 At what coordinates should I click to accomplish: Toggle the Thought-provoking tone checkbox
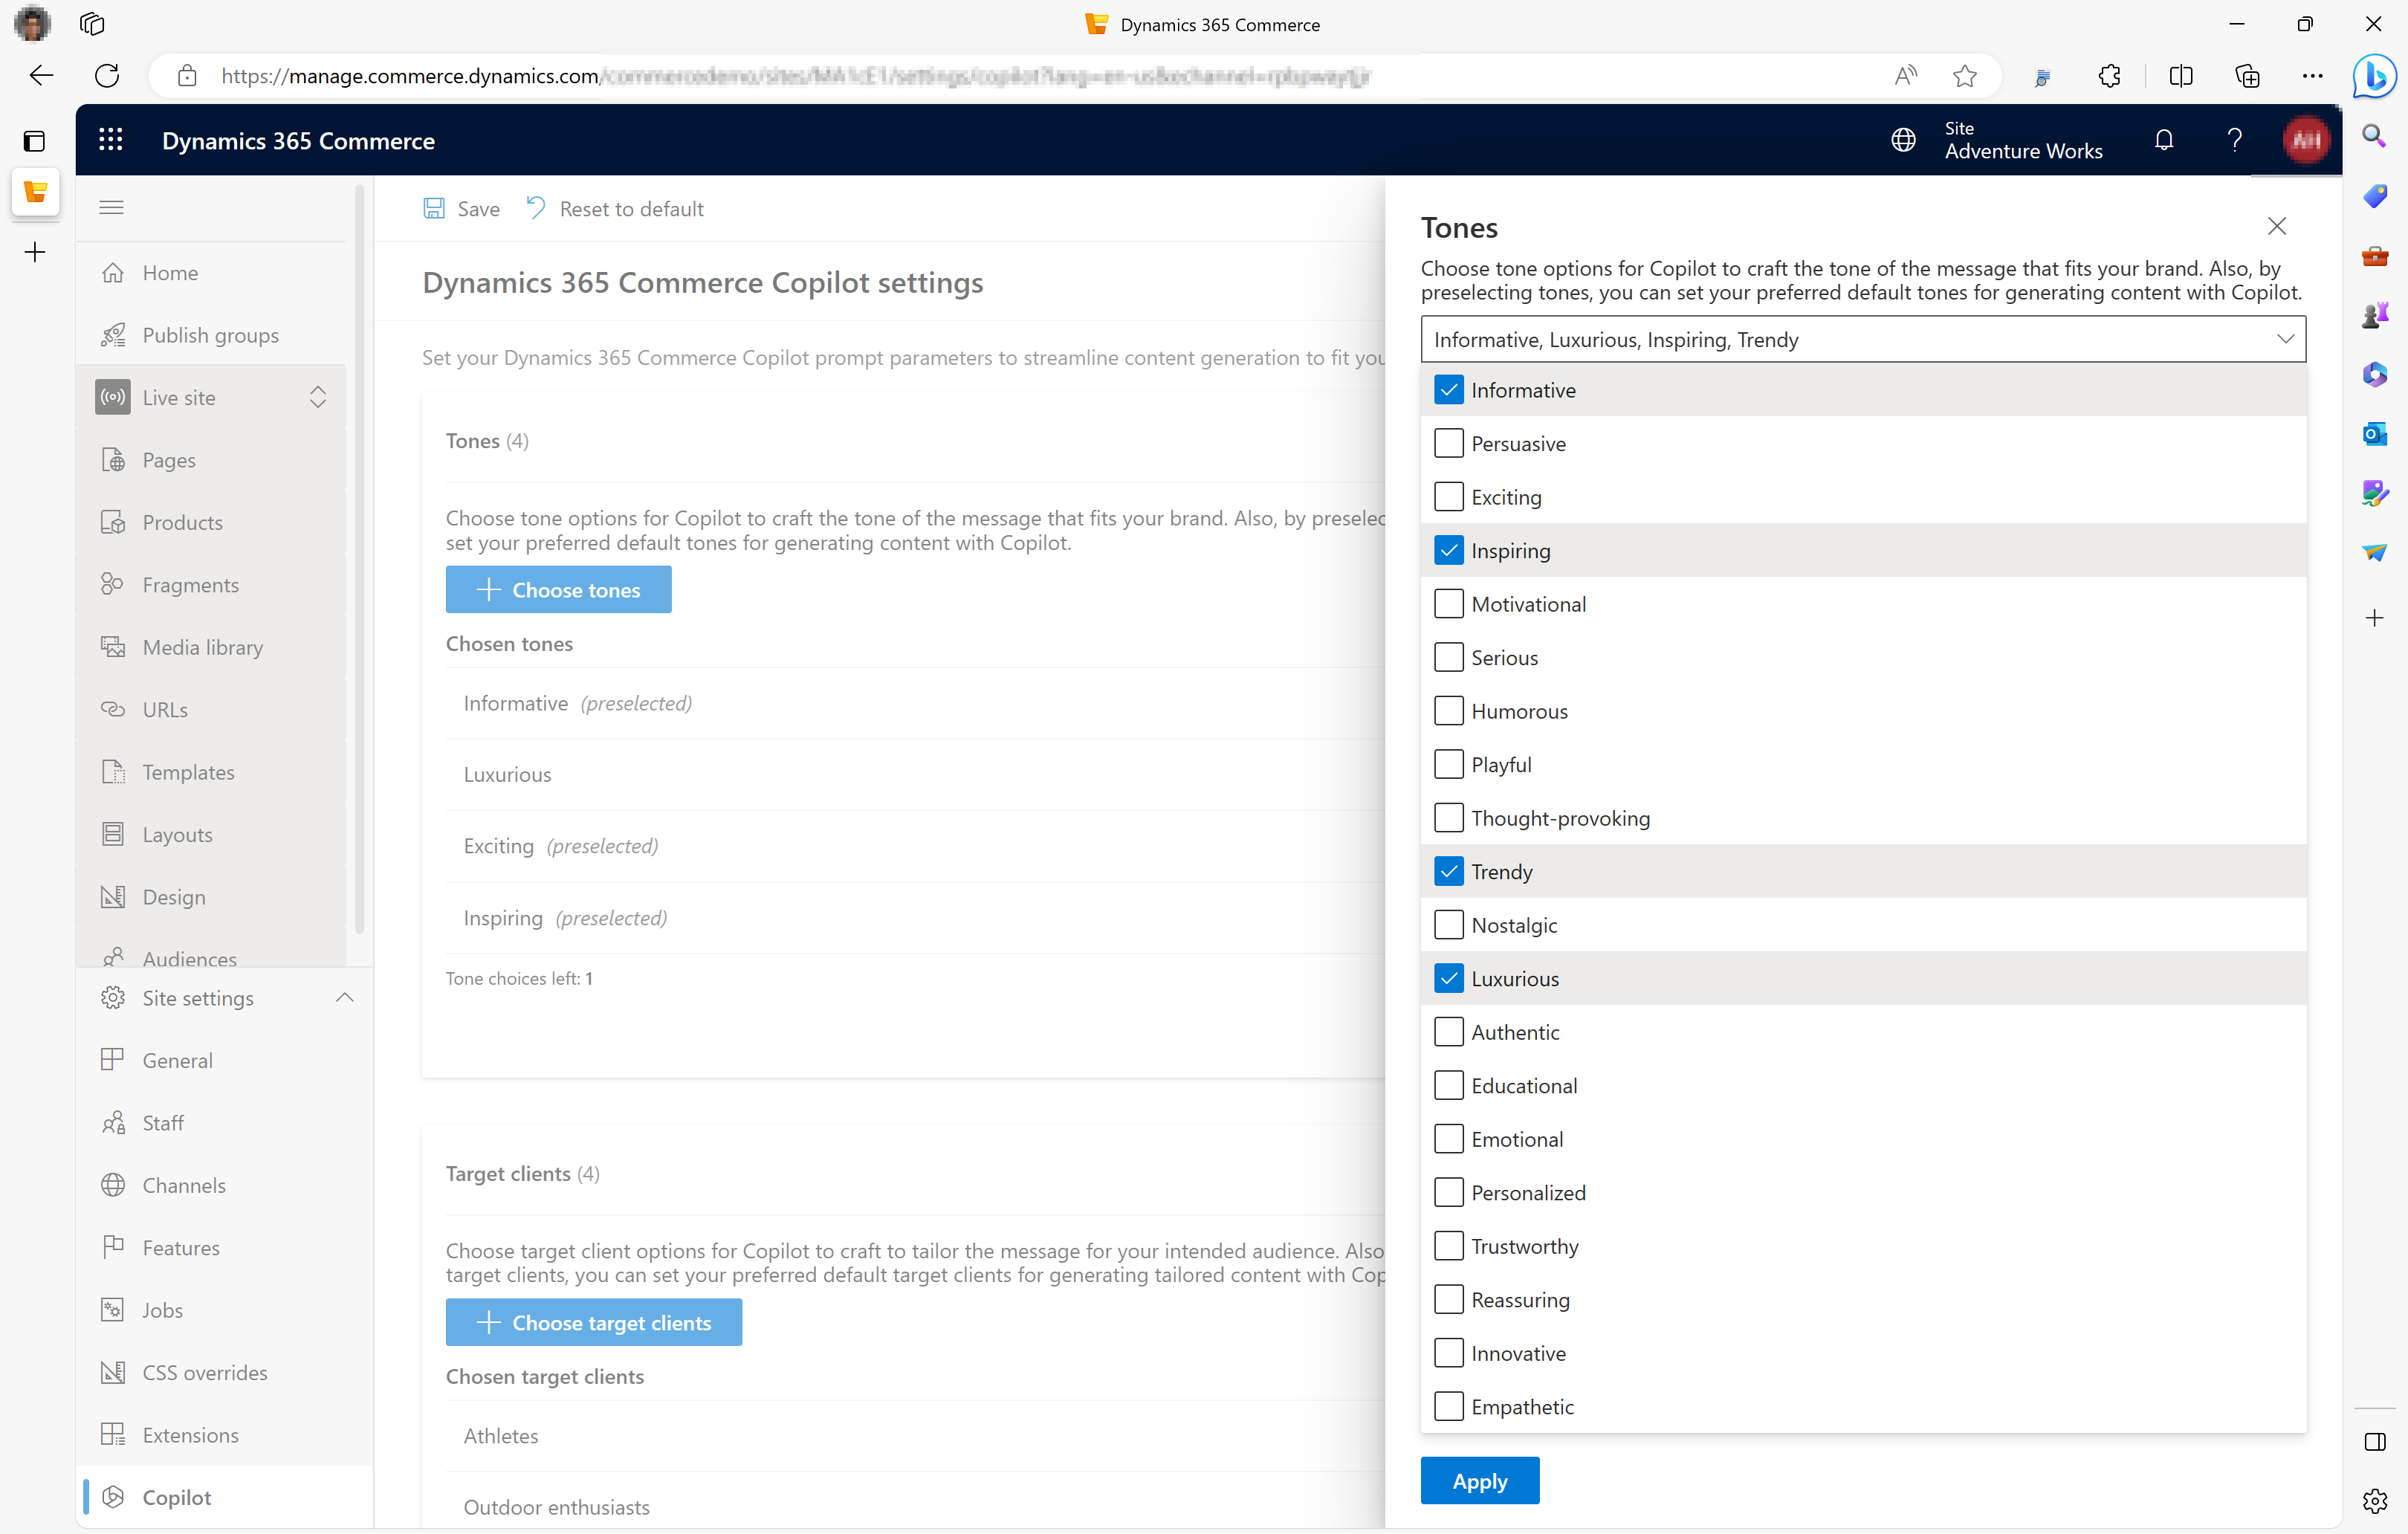[x=1448, y=816]
